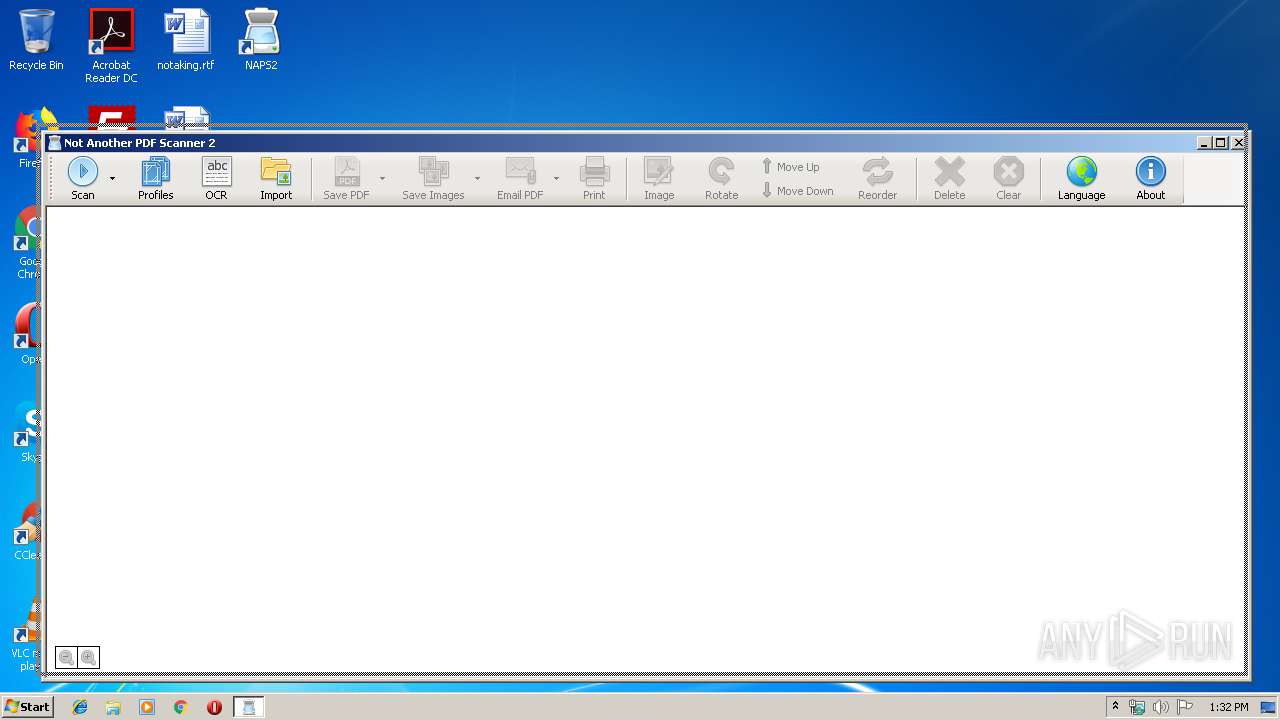Click the Save Images toolbar icon
The height and width of the screenshot is (720, 1280).
433,179
